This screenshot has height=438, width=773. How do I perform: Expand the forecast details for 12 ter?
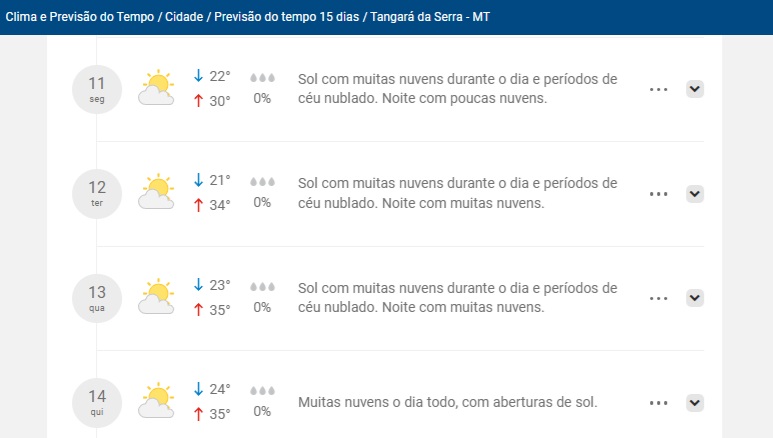pos(695,194)
